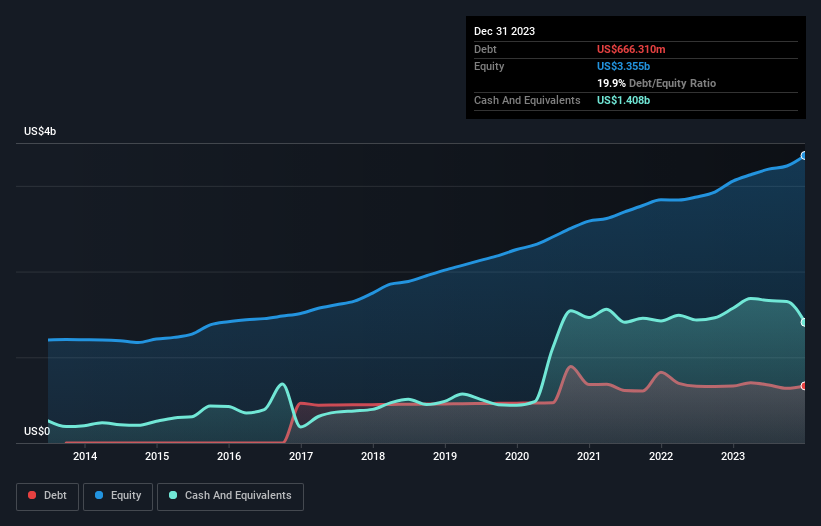Viewport: 821px width, 526px height.
Task: Click the 19.9% Debt/Equity Ratio text
Action: 656,83
